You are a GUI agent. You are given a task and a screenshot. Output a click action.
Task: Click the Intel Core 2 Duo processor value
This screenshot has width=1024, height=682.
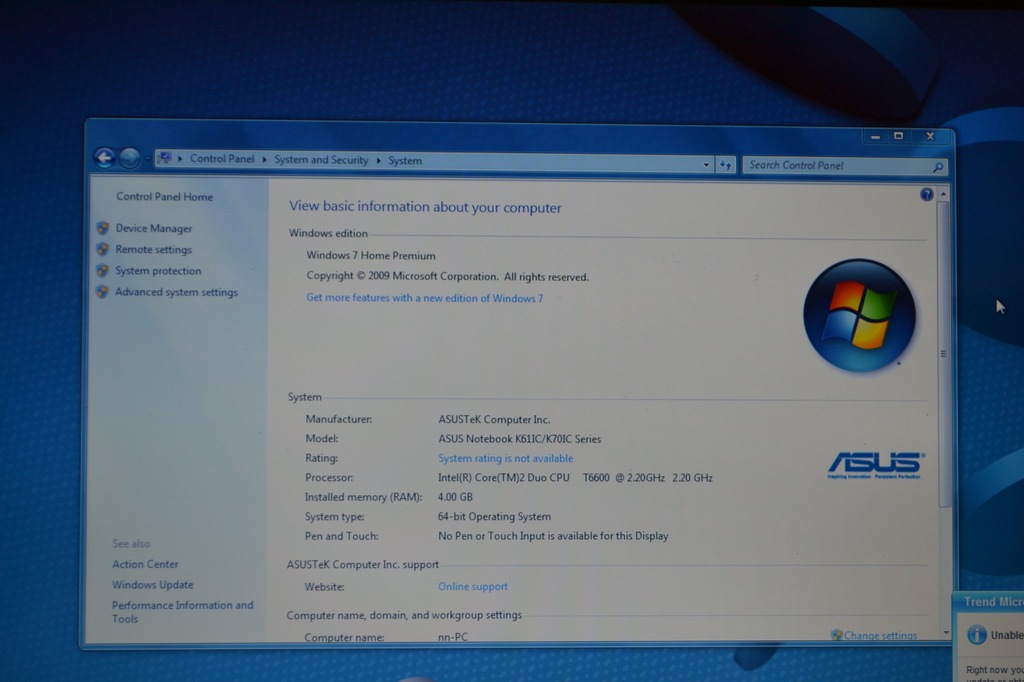(x=575, y=478)
